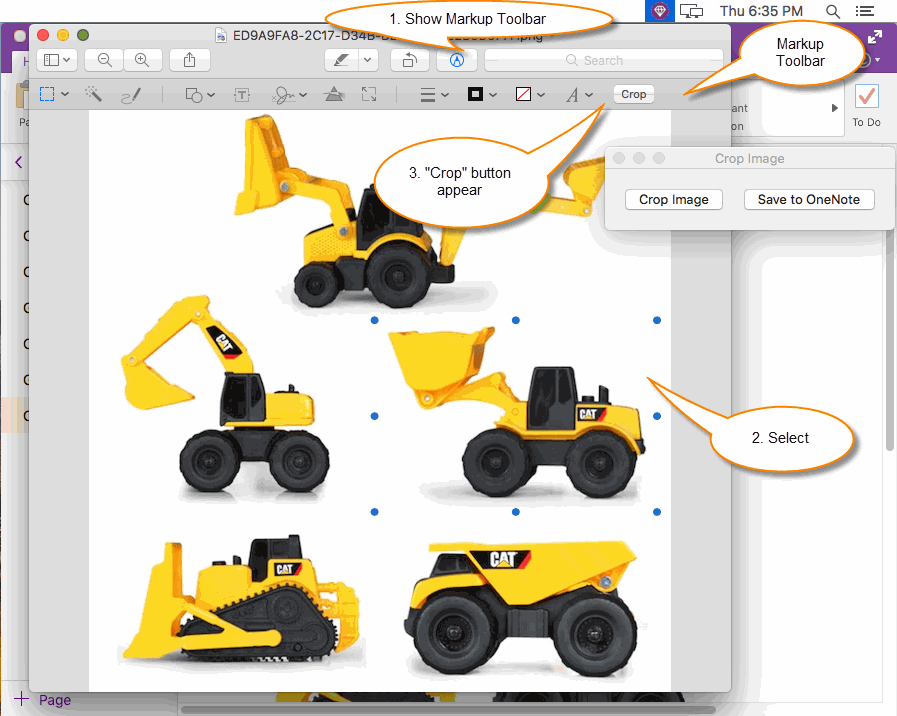Open the Border Color swatch
Viewport: 897px width, 716px height.
(482, 94)
